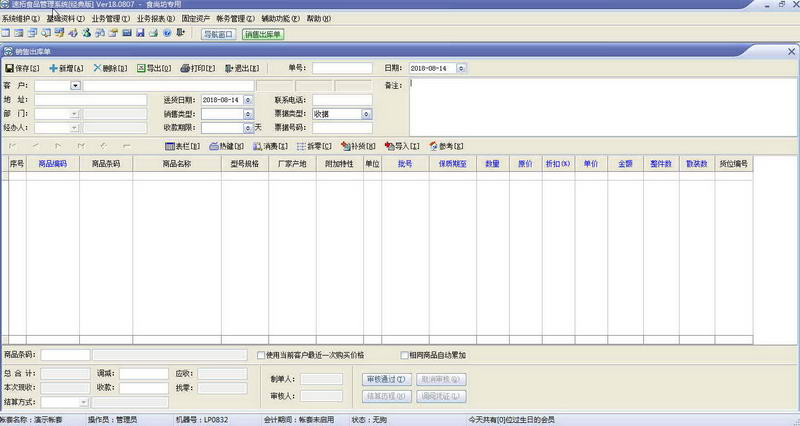
Task: Open the 基础资料 menu
Action: 65,18
